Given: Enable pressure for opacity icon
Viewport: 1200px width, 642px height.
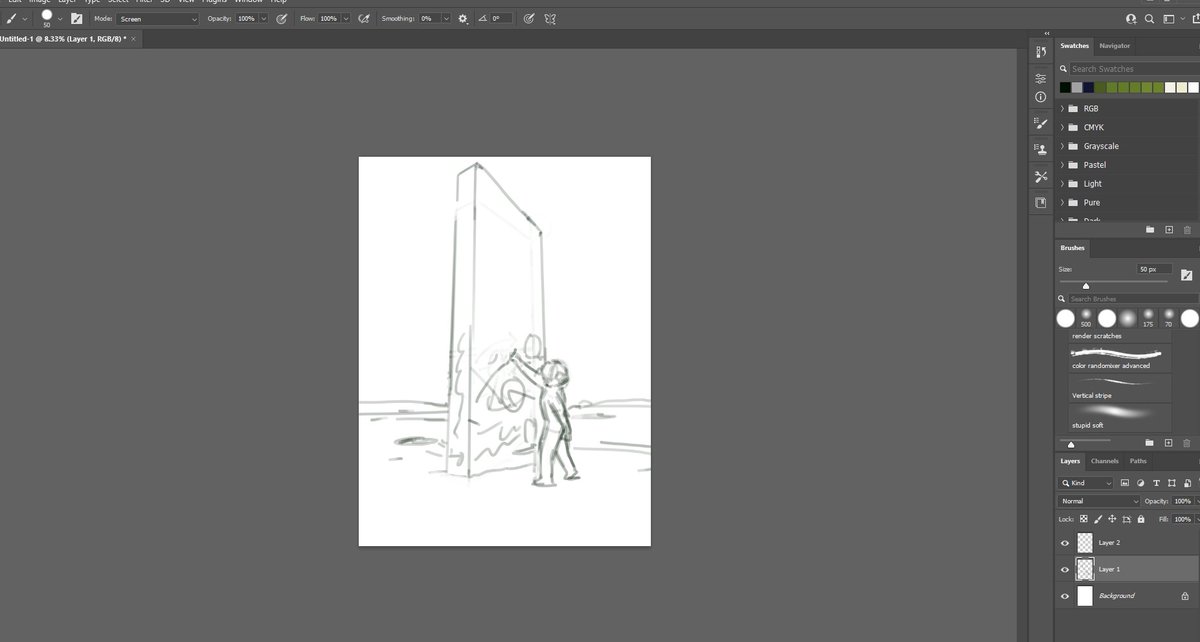Looking at the screenshot, I should click(x=281, y=18).
